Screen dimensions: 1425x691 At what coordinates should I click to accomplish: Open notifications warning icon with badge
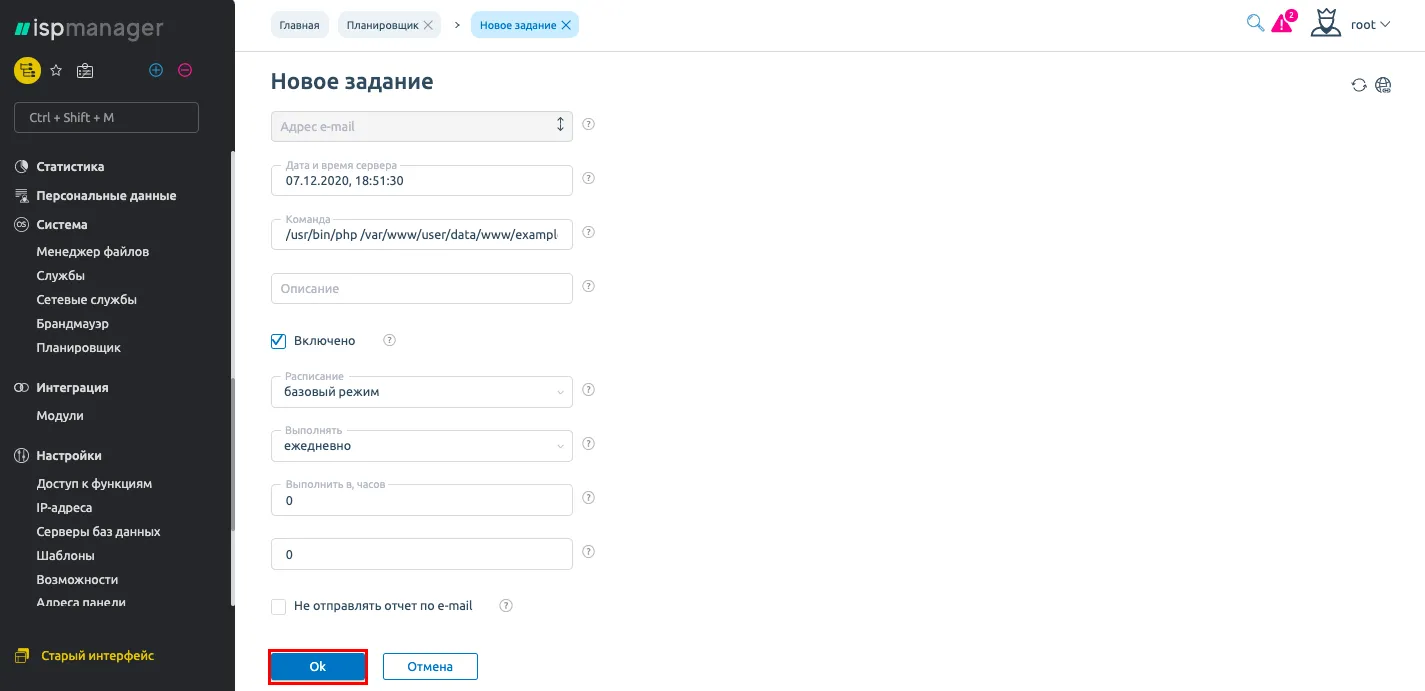pos(1282,24)
